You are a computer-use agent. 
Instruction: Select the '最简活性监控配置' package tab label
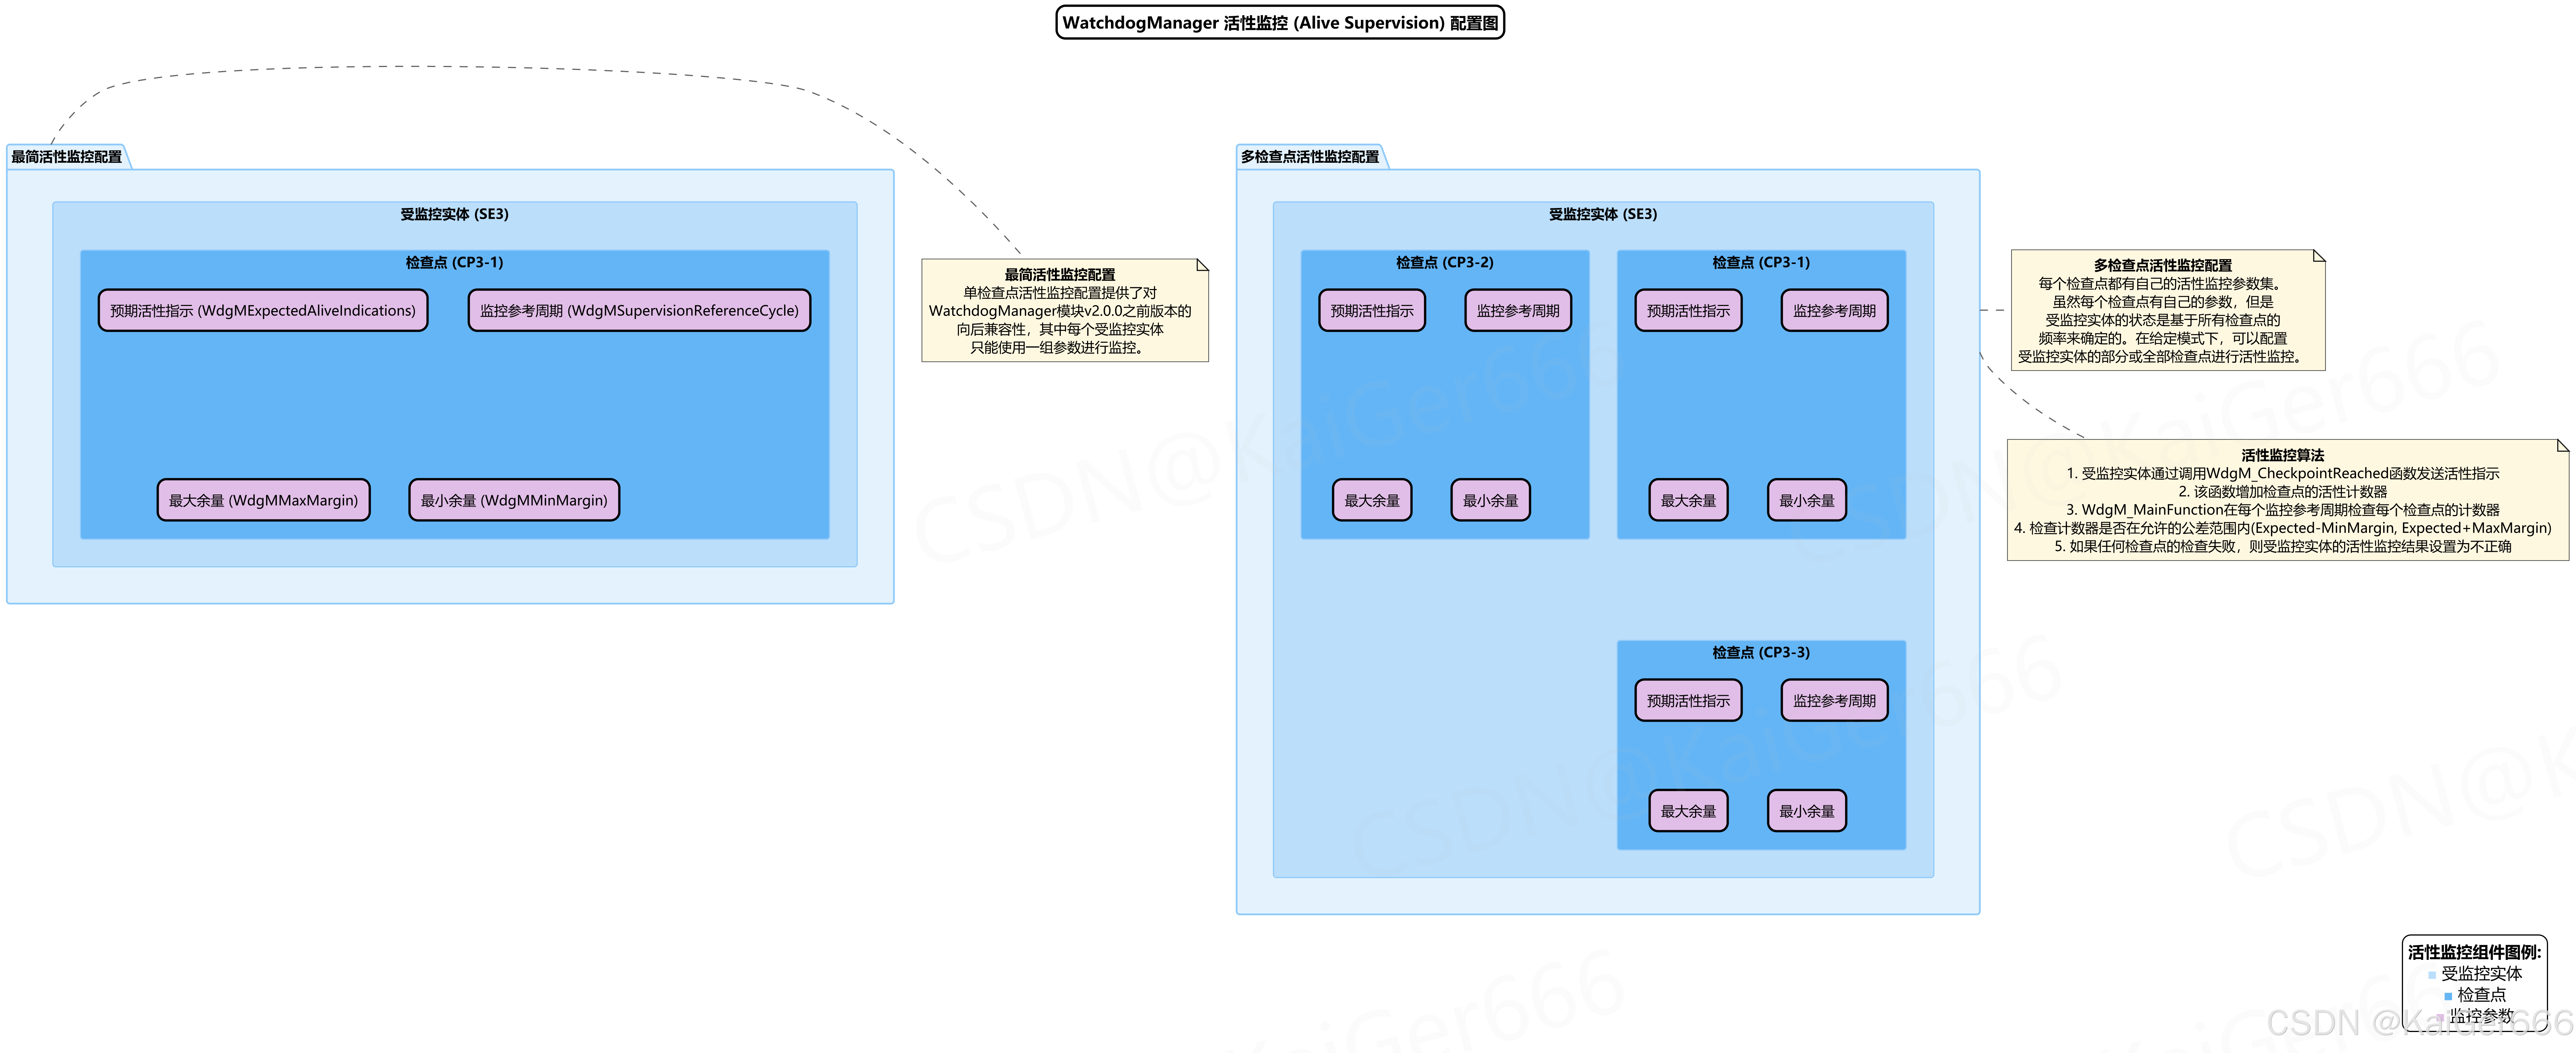(67, 157)
